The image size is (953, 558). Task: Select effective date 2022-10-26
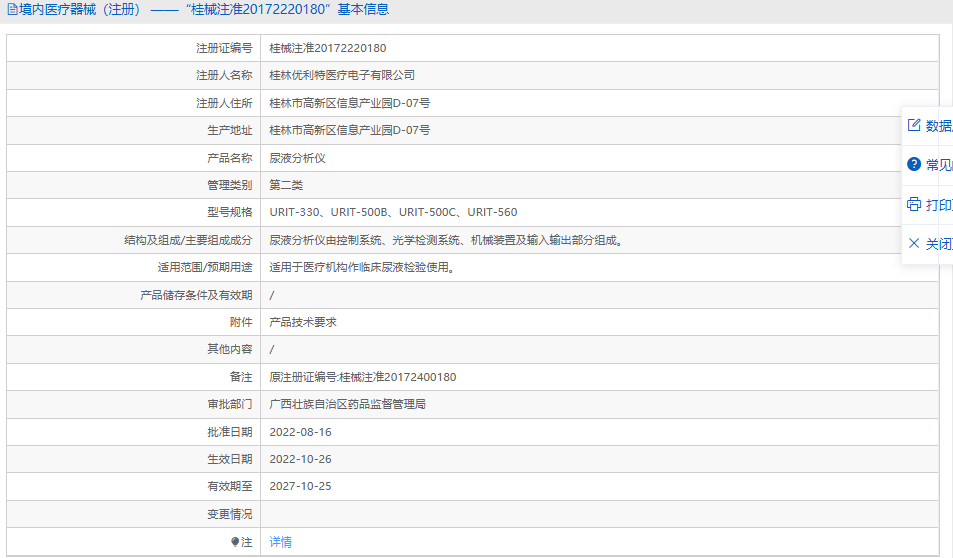tap(300, 459)
